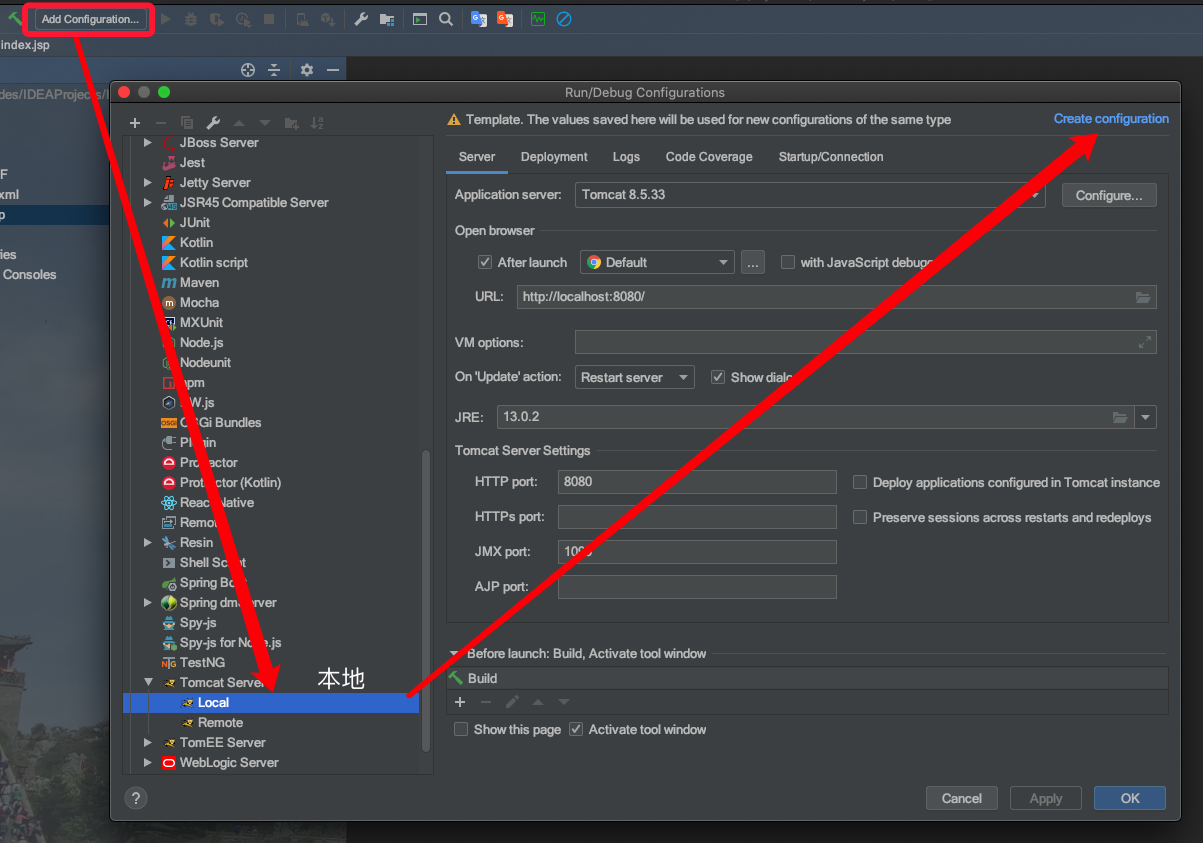Image resolution: width=1203 pixels, height=843 pixels.
Task: Open the Settings wrench icon in main toolbar
Action: tap(361, 19)
